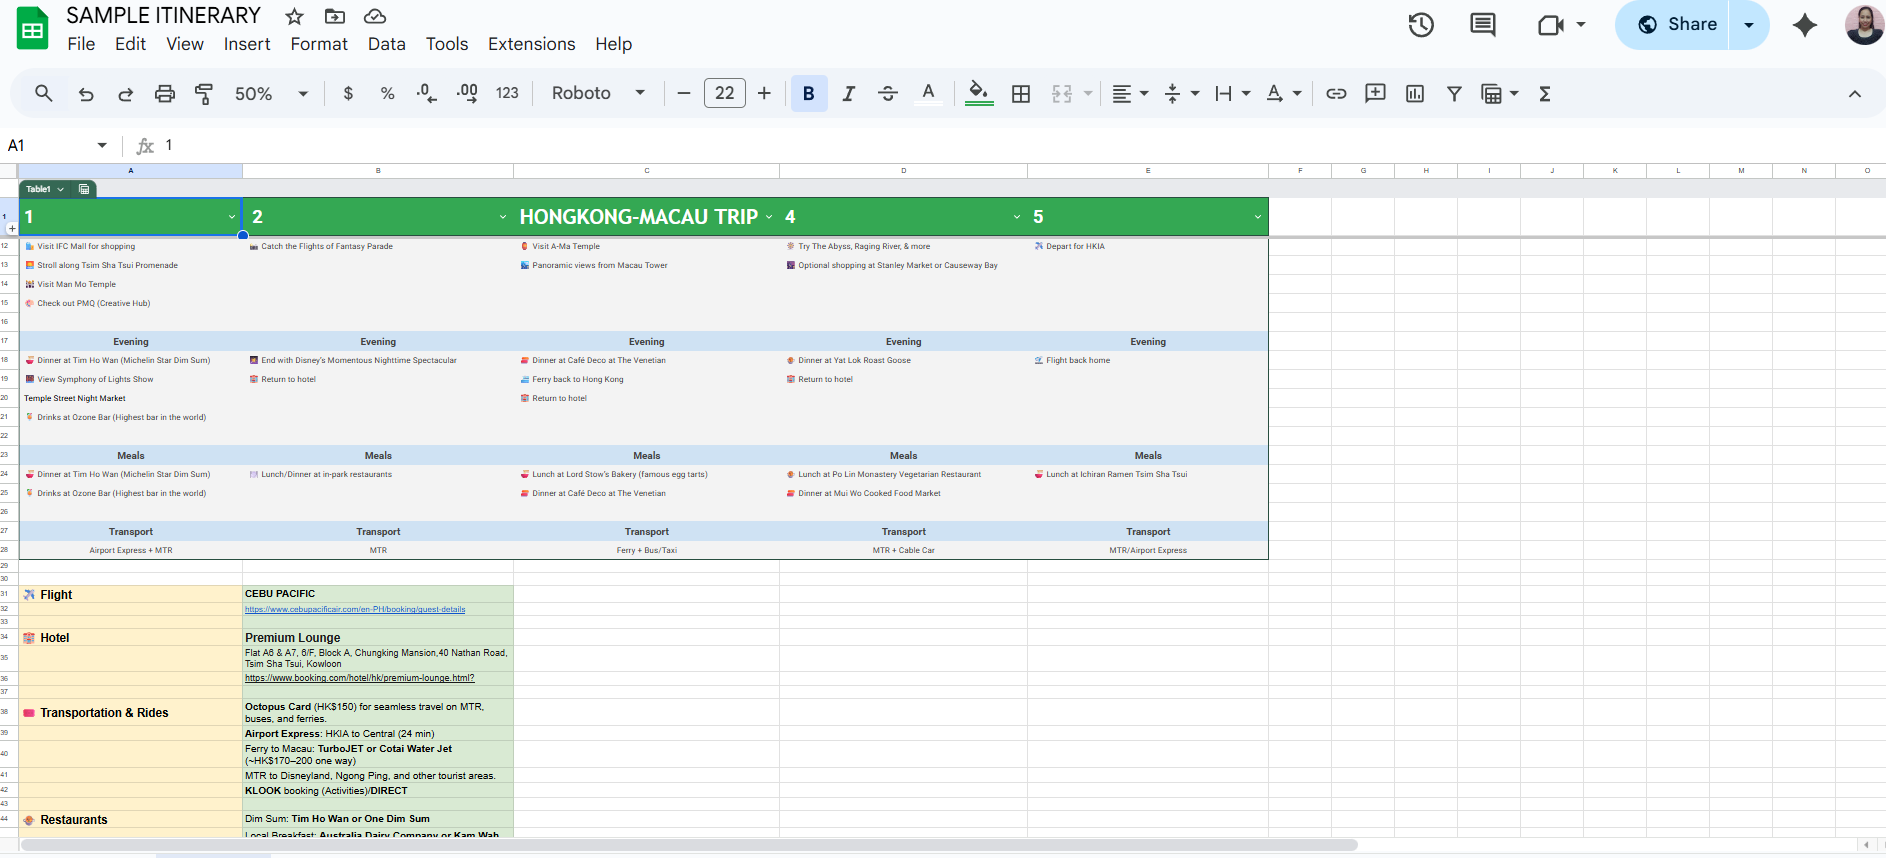
Task: Toggle italic formatting
Action: tap(848, 94)
